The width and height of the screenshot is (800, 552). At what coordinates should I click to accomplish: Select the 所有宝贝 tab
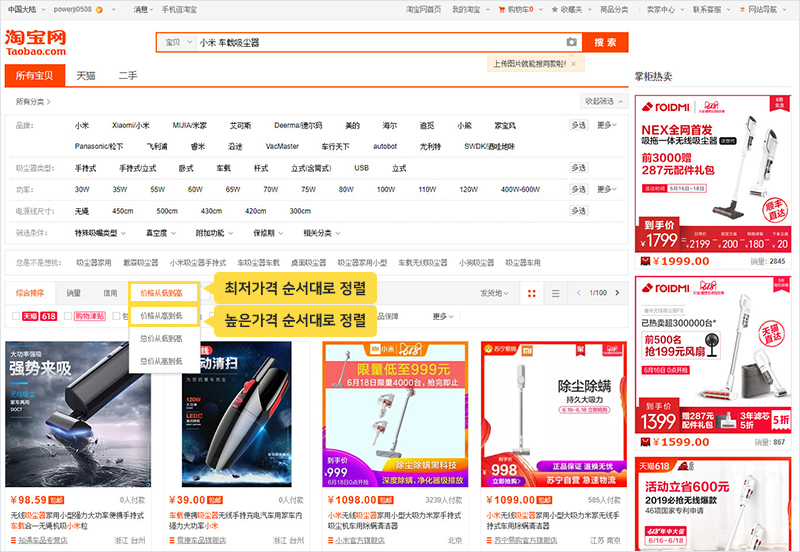point(35,76)
